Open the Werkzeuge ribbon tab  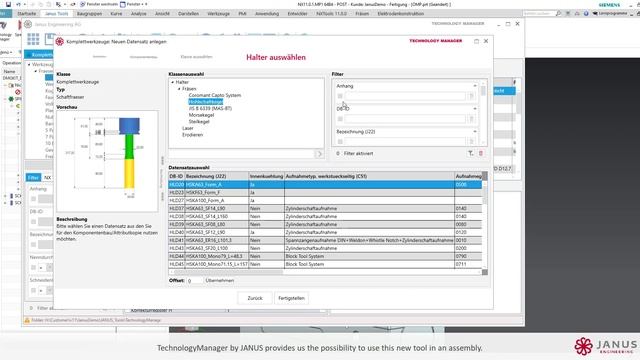218,13
